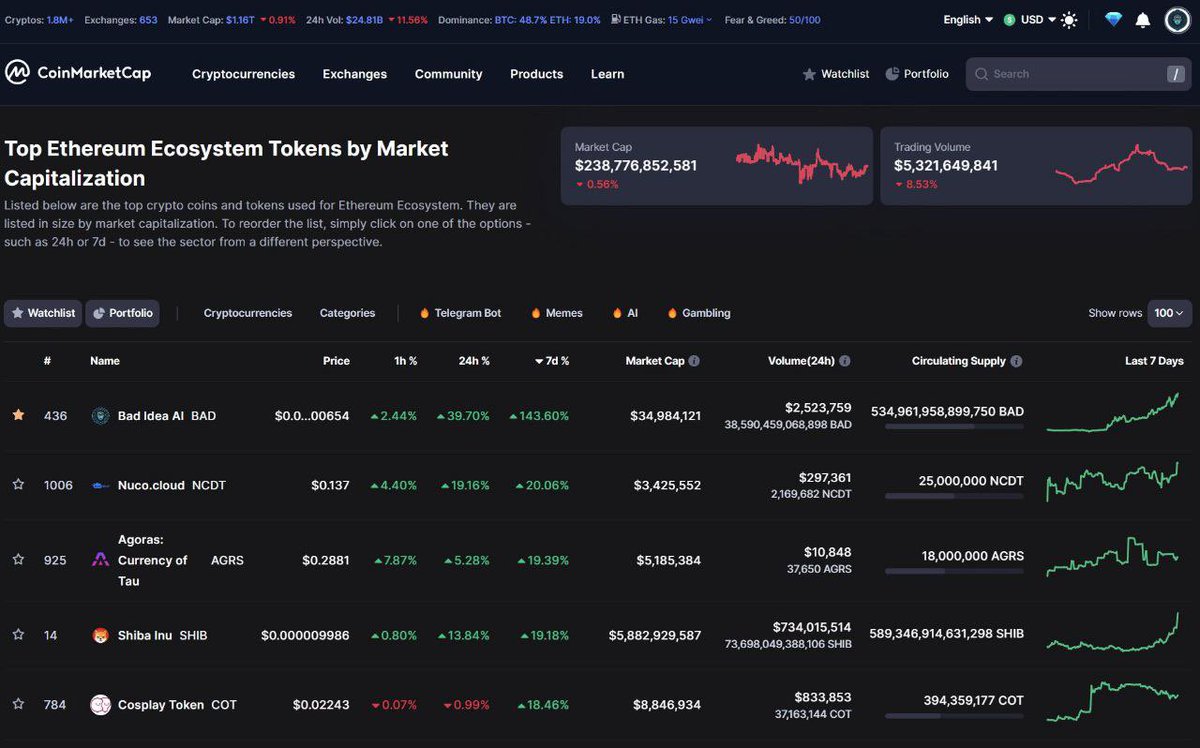Open the Shiba Inu 7-day sparkline chart

pos(1113,630)
